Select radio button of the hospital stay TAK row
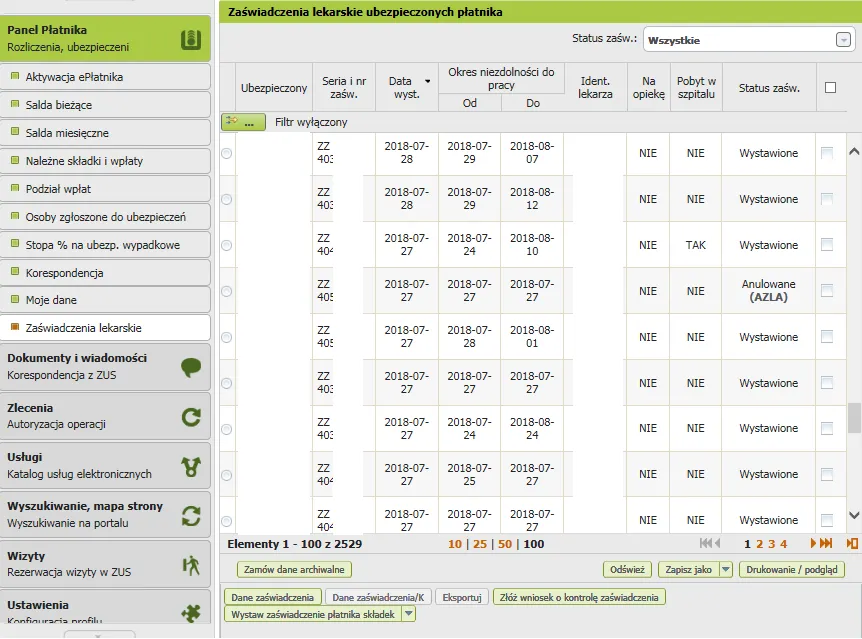 click(226, 245)
